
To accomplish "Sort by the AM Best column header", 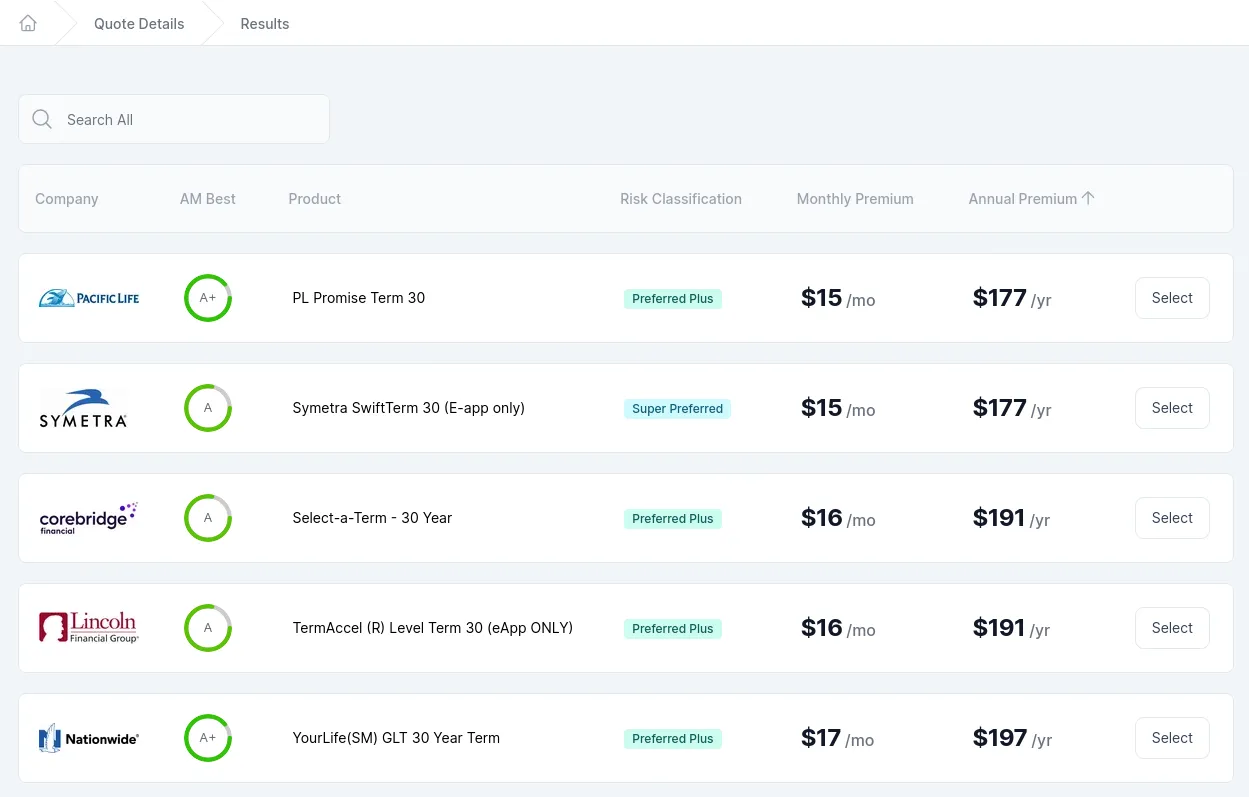I will 208,199.
